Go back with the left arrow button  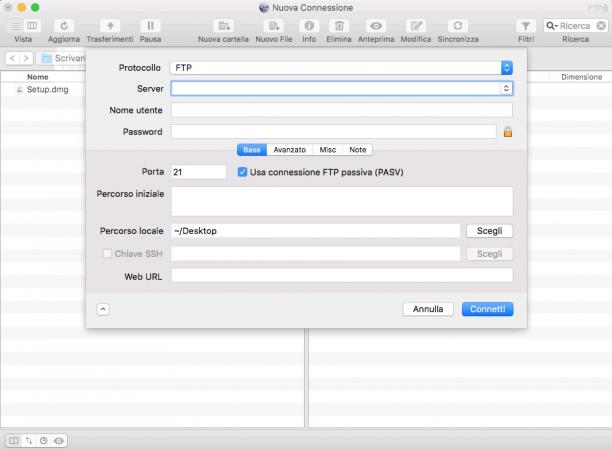(x=12, y=58)
